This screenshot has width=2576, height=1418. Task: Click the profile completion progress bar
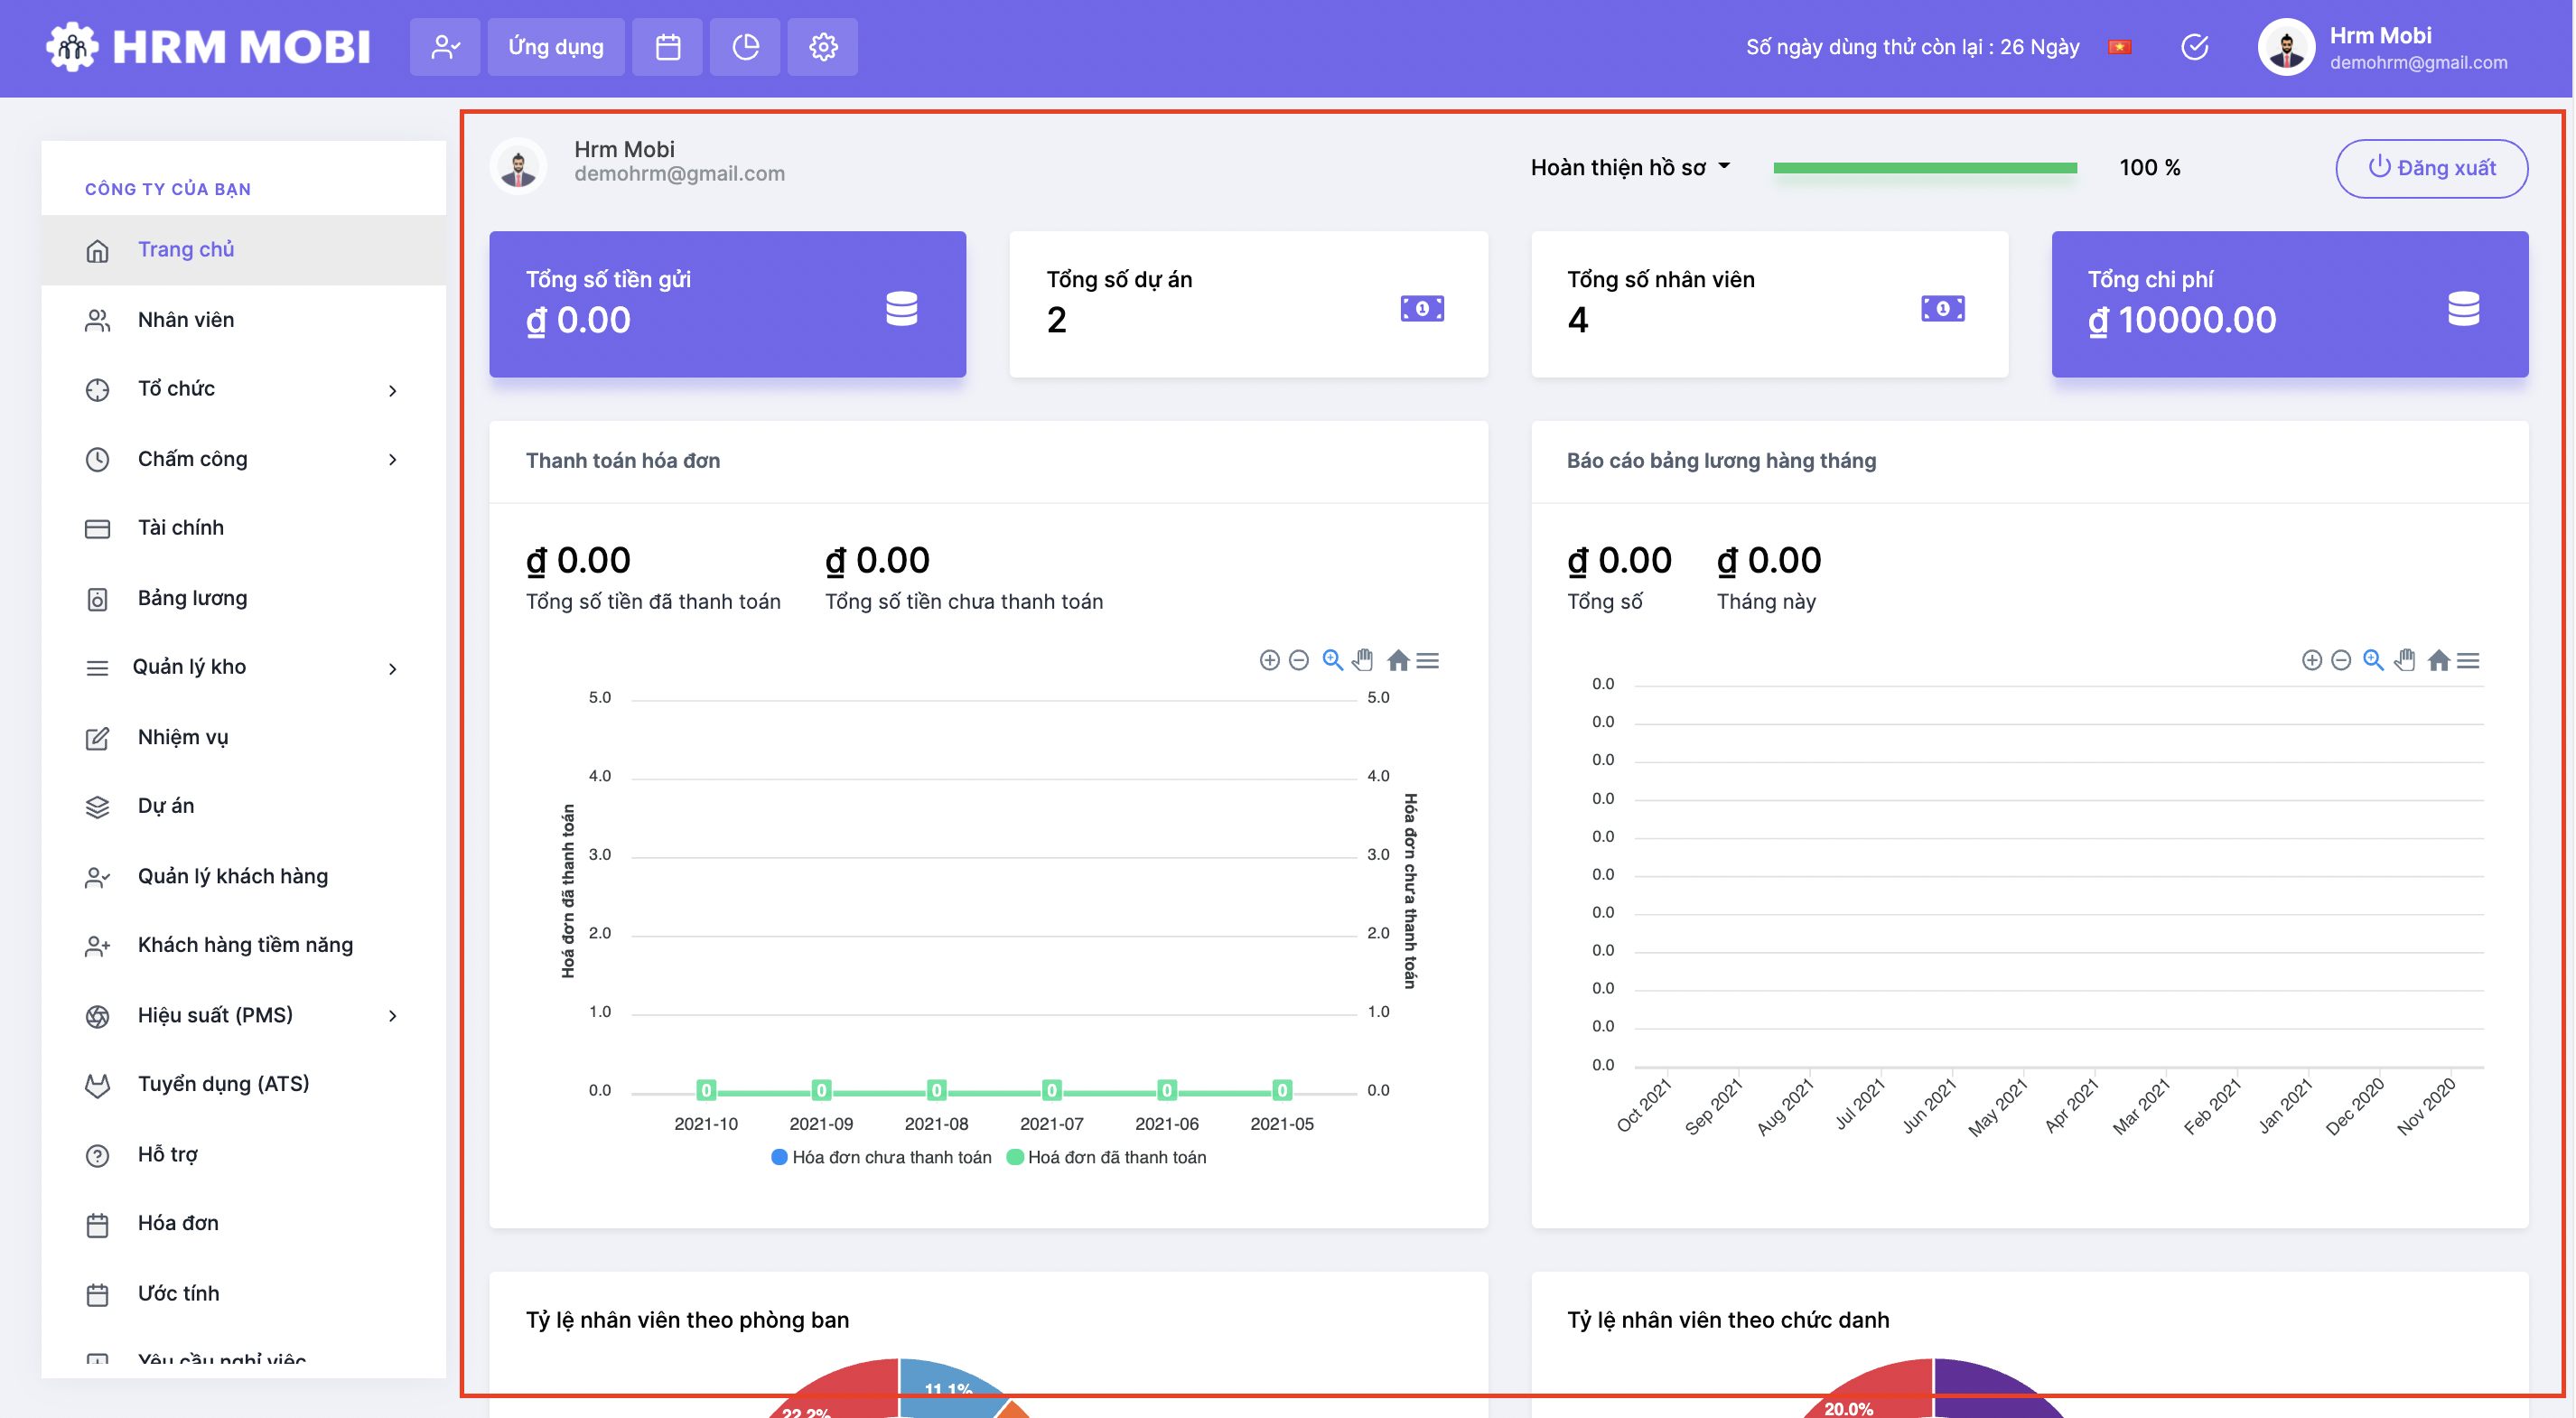pos(1925,168)
